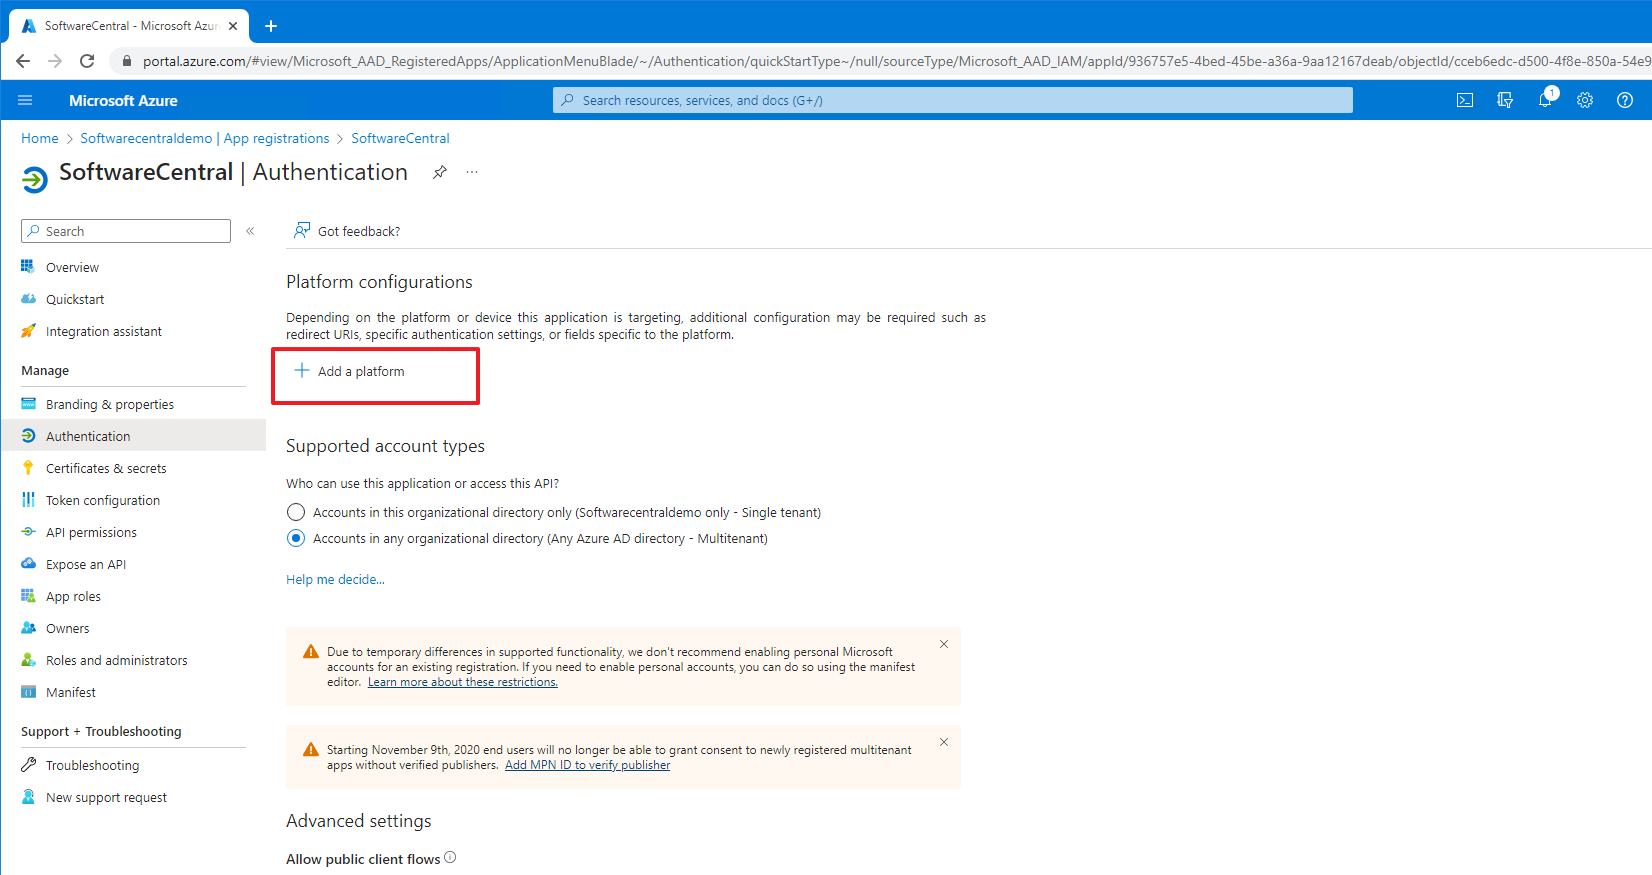Viewport: 1652px width, 875px height.
Task: Click Add MPN ID to verify publisher link
Action: tap(587, 765)
